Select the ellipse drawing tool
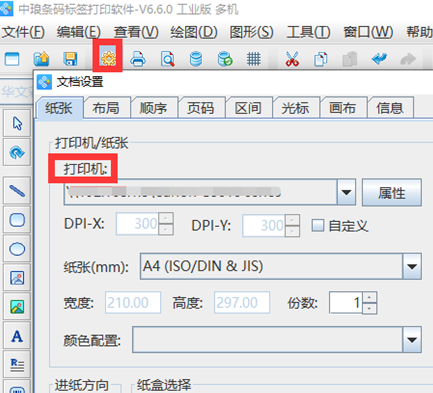This screenshot has height=393, width=433. tap(17, 249)
